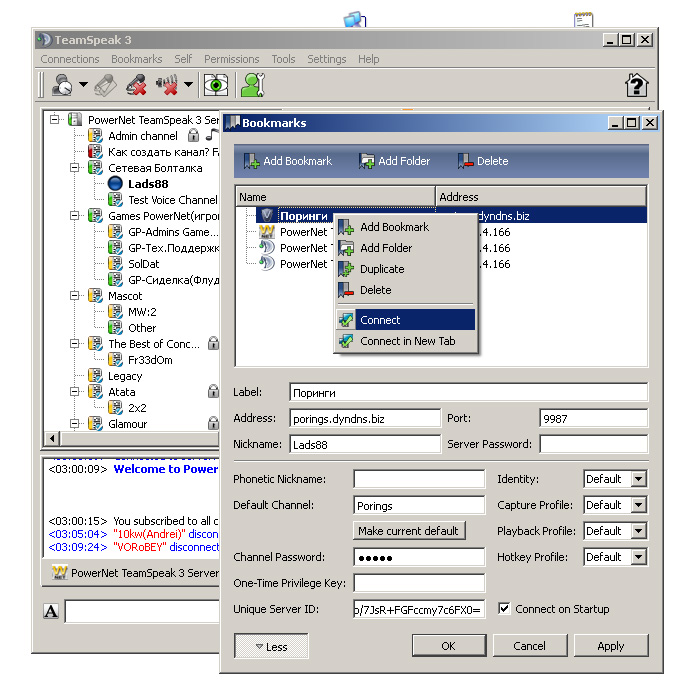Image resolution: width=700 pixels, height=700 pixels.
Task: Click the Label input field
Action: click(468, 393)
